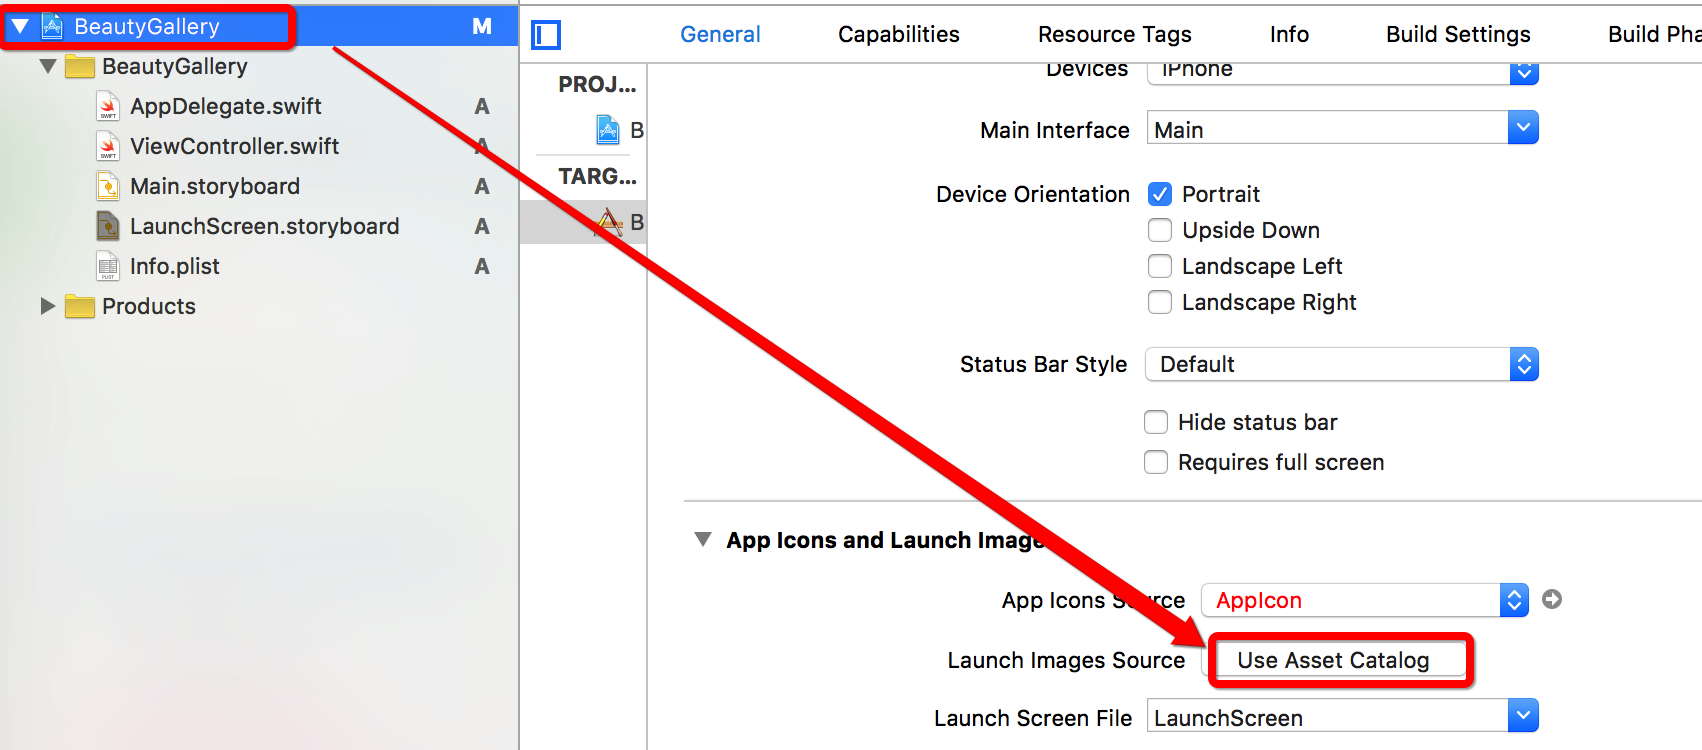Screen dimensions: 1702x750
Task: Open the Status Bar Style dropdown
Action: pyautogui.click(x=1342, y=364)
